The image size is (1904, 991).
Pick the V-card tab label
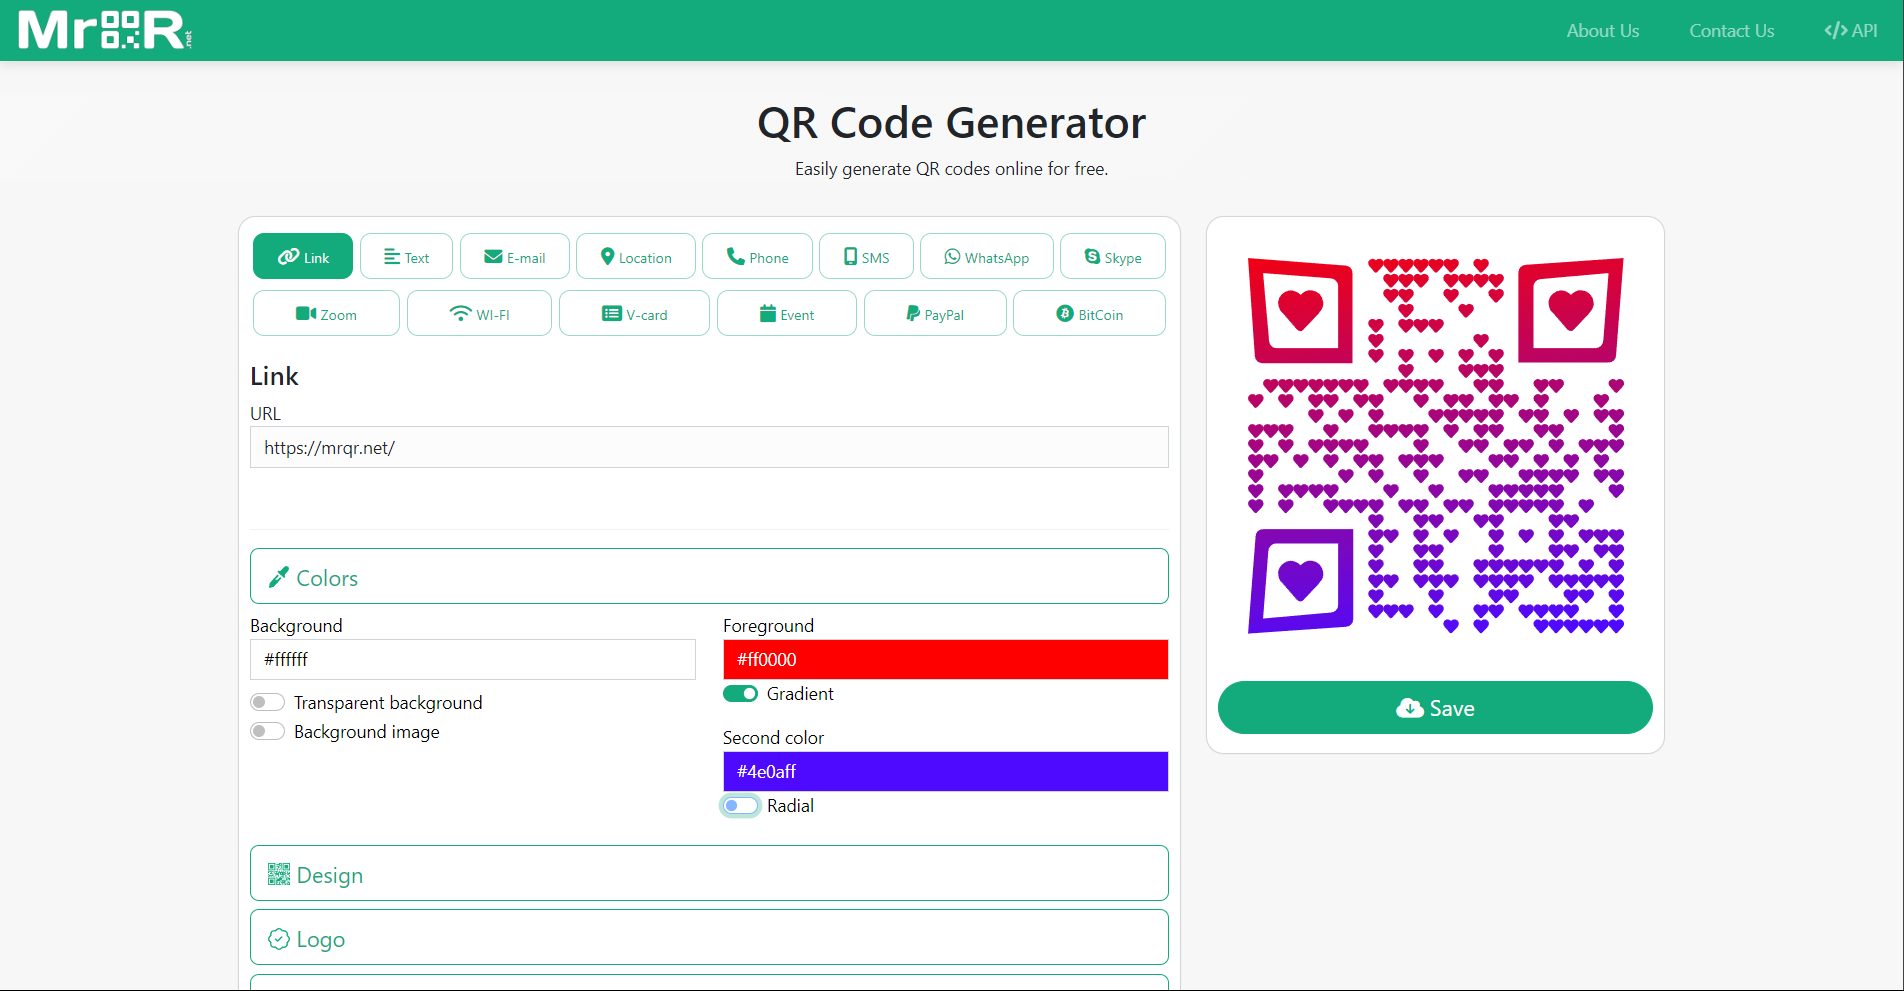pos(647,315)
